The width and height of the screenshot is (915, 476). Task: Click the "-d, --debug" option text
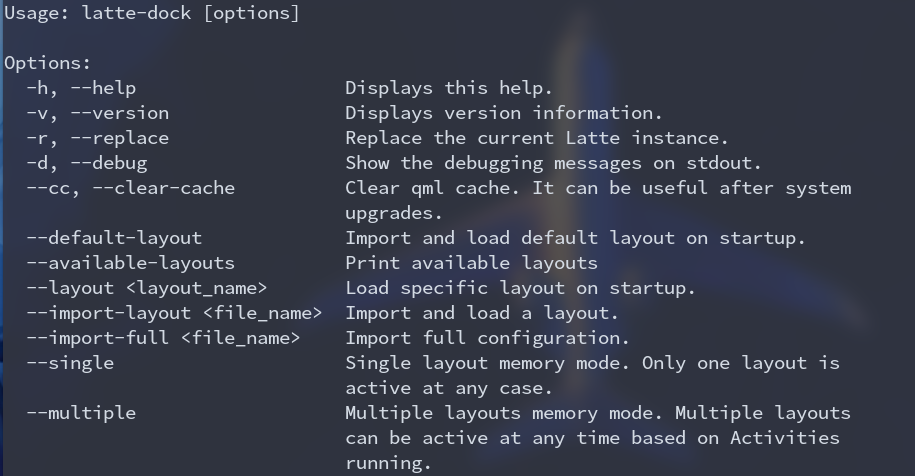click(x=86, y=163)
